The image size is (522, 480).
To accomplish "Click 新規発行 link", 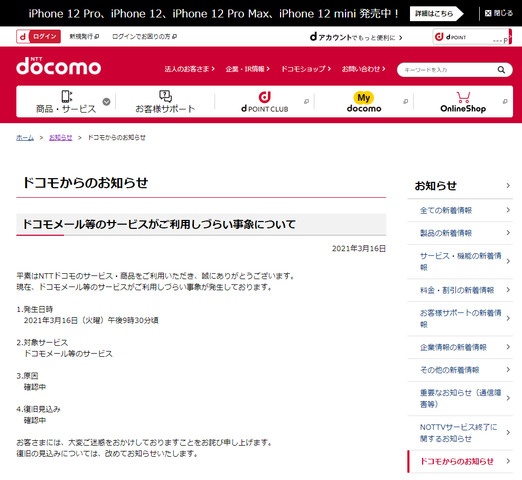I will (x=84, y=36).
